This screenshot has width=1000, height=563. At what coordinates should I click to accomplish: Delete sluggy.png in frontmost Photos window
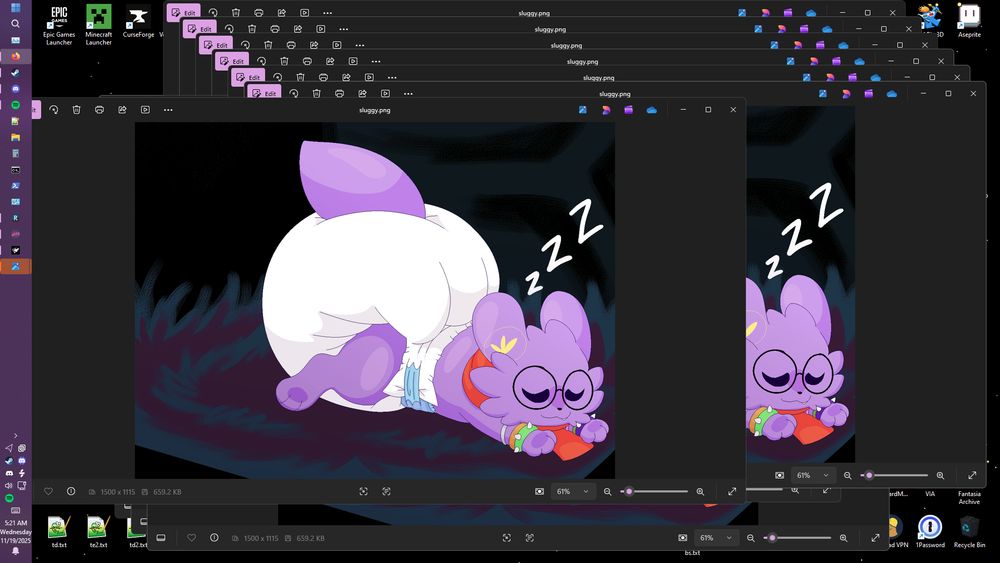coord(77,110)
